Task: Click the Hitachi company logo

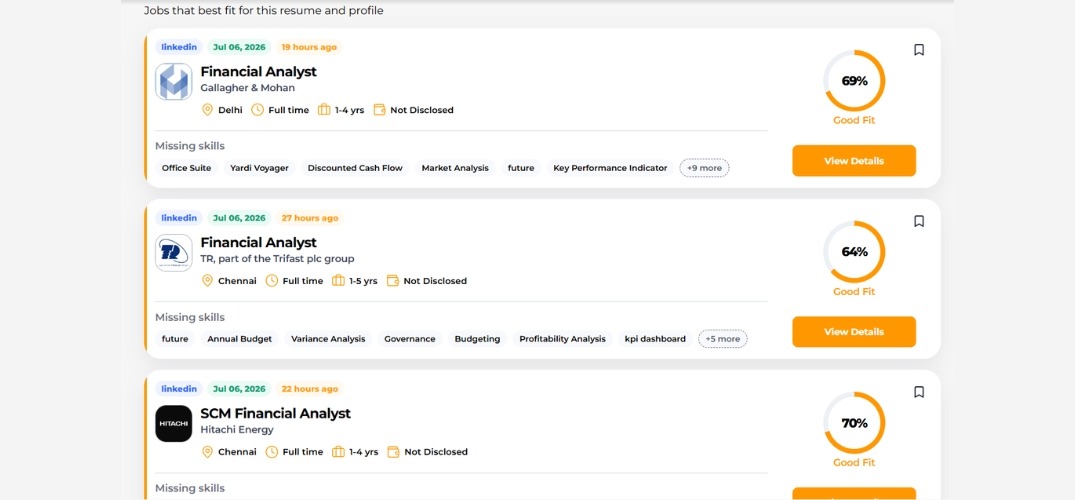Action: click(173, 423)
